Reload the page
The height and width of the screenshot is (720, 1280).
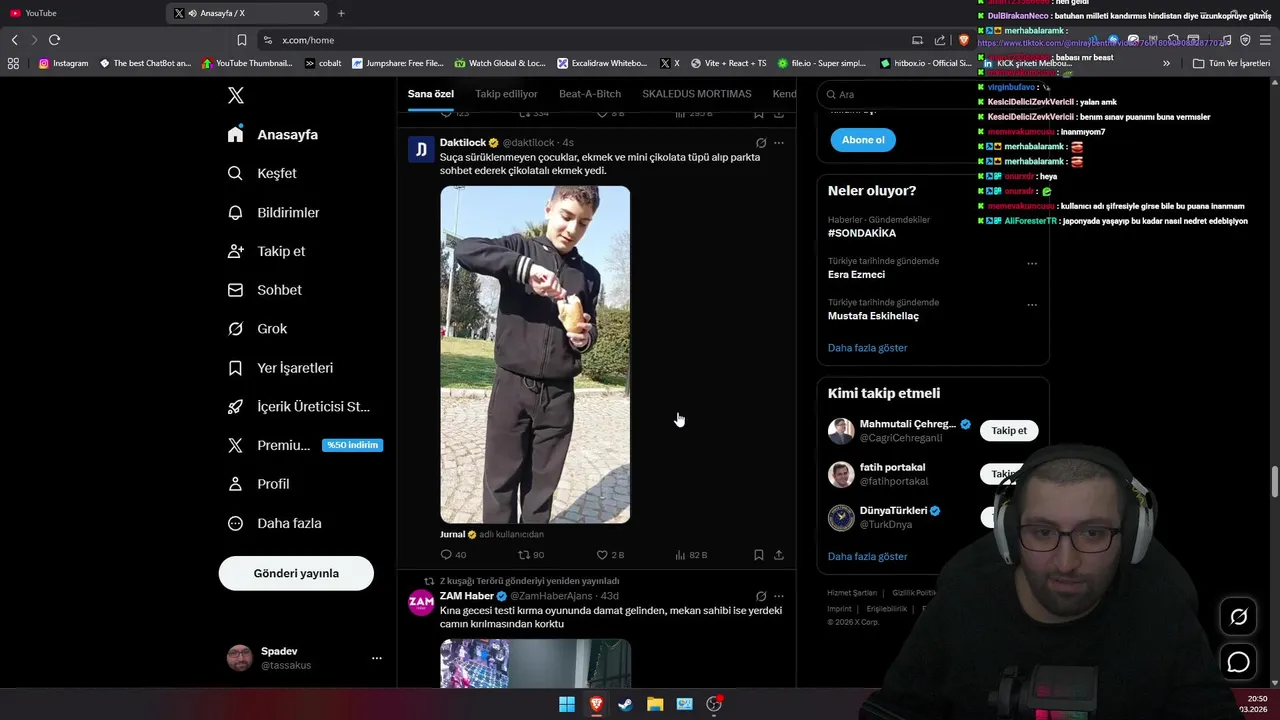(x=54, y=40)
